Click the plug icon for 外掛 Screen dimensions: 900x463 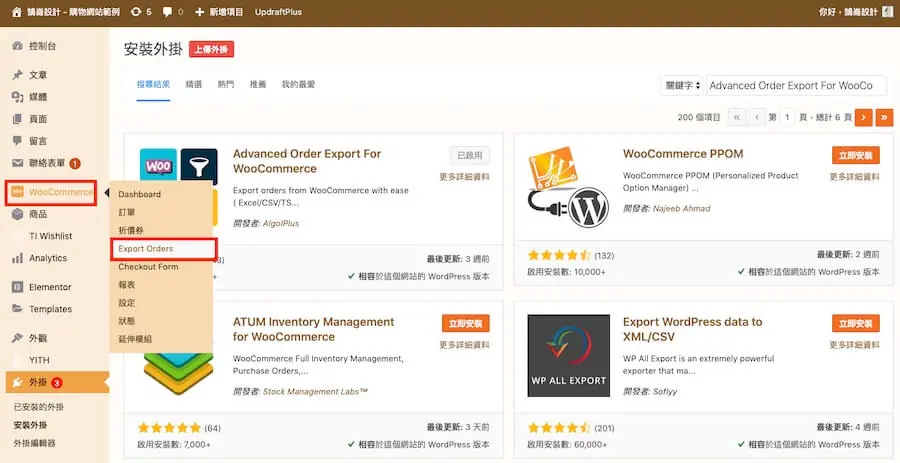[17, 382]
